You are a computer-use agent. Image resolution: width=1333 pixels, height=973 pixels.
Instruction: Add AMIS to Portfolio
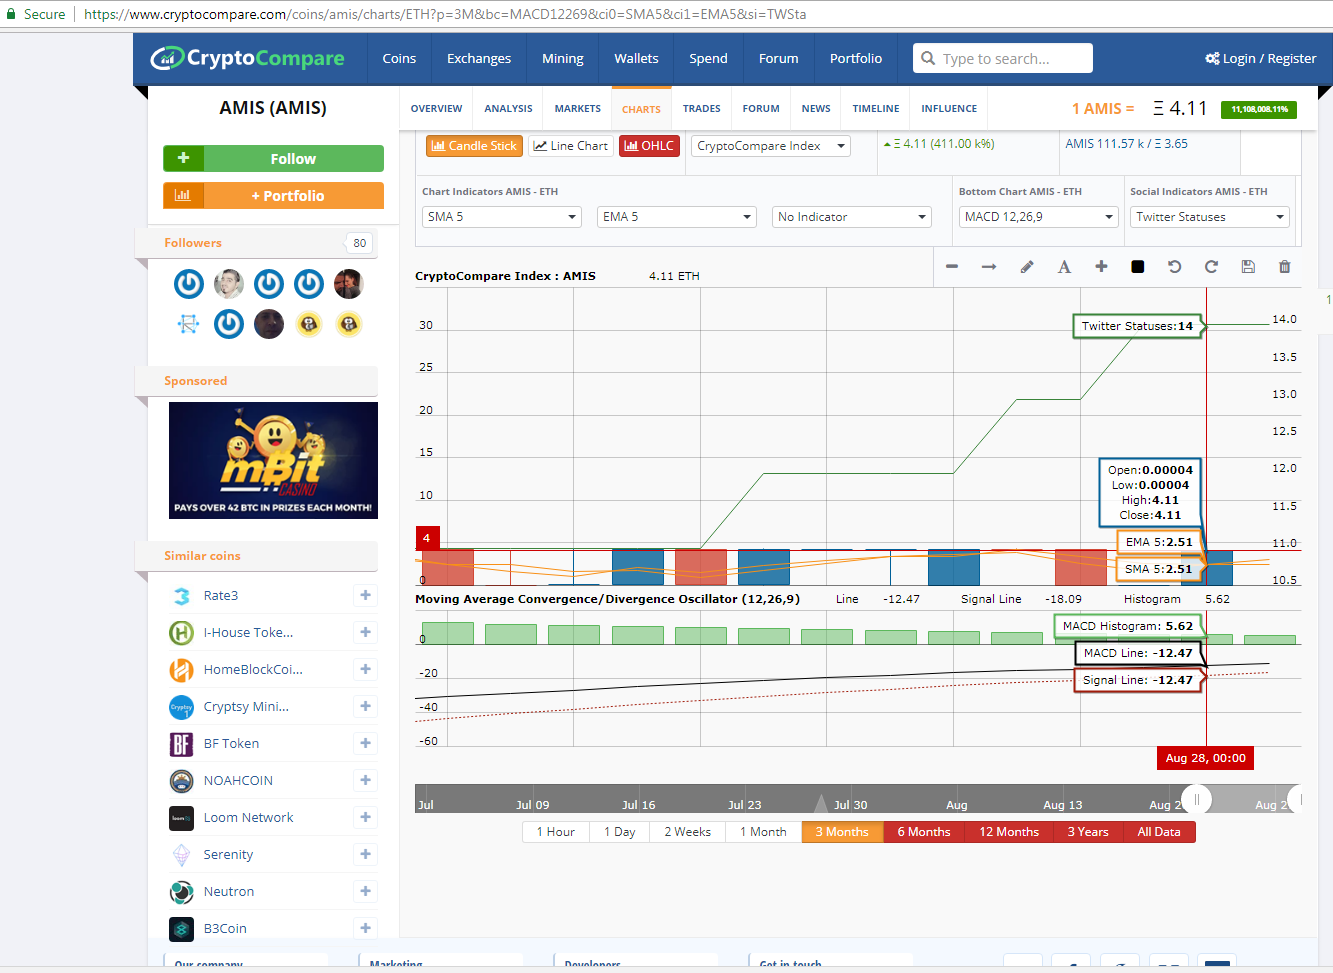click(x=273, y=196)
